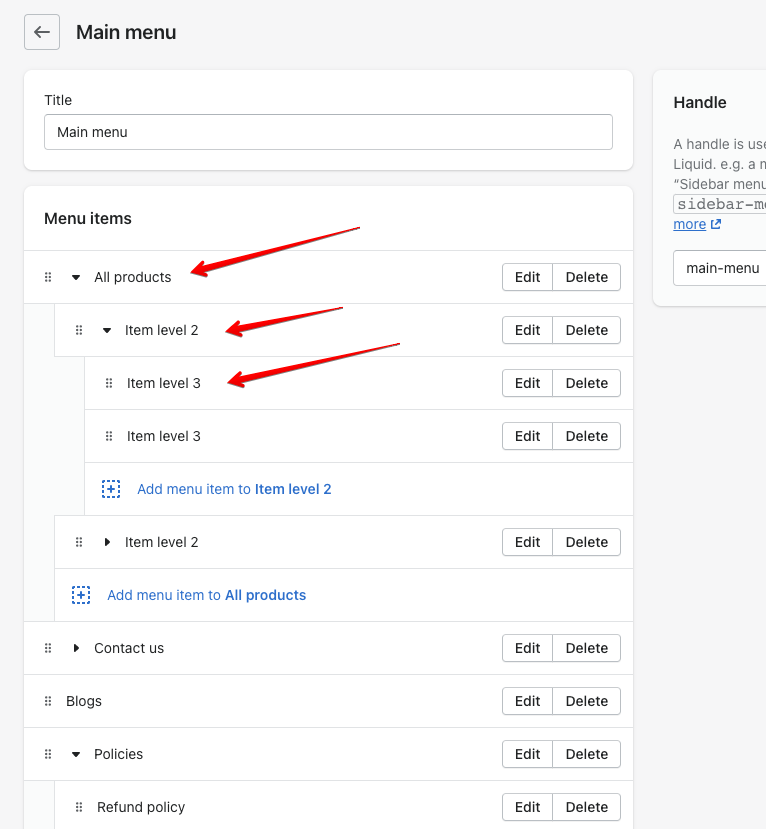Click plus icon beside Add to All products

pyautogui.click(x=81, y=595)
